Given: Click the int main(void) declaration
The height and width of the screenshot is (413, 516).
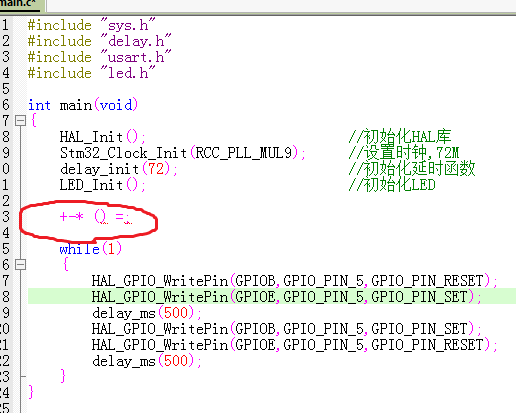Looking at the screenshot, I should click(83, 105).
